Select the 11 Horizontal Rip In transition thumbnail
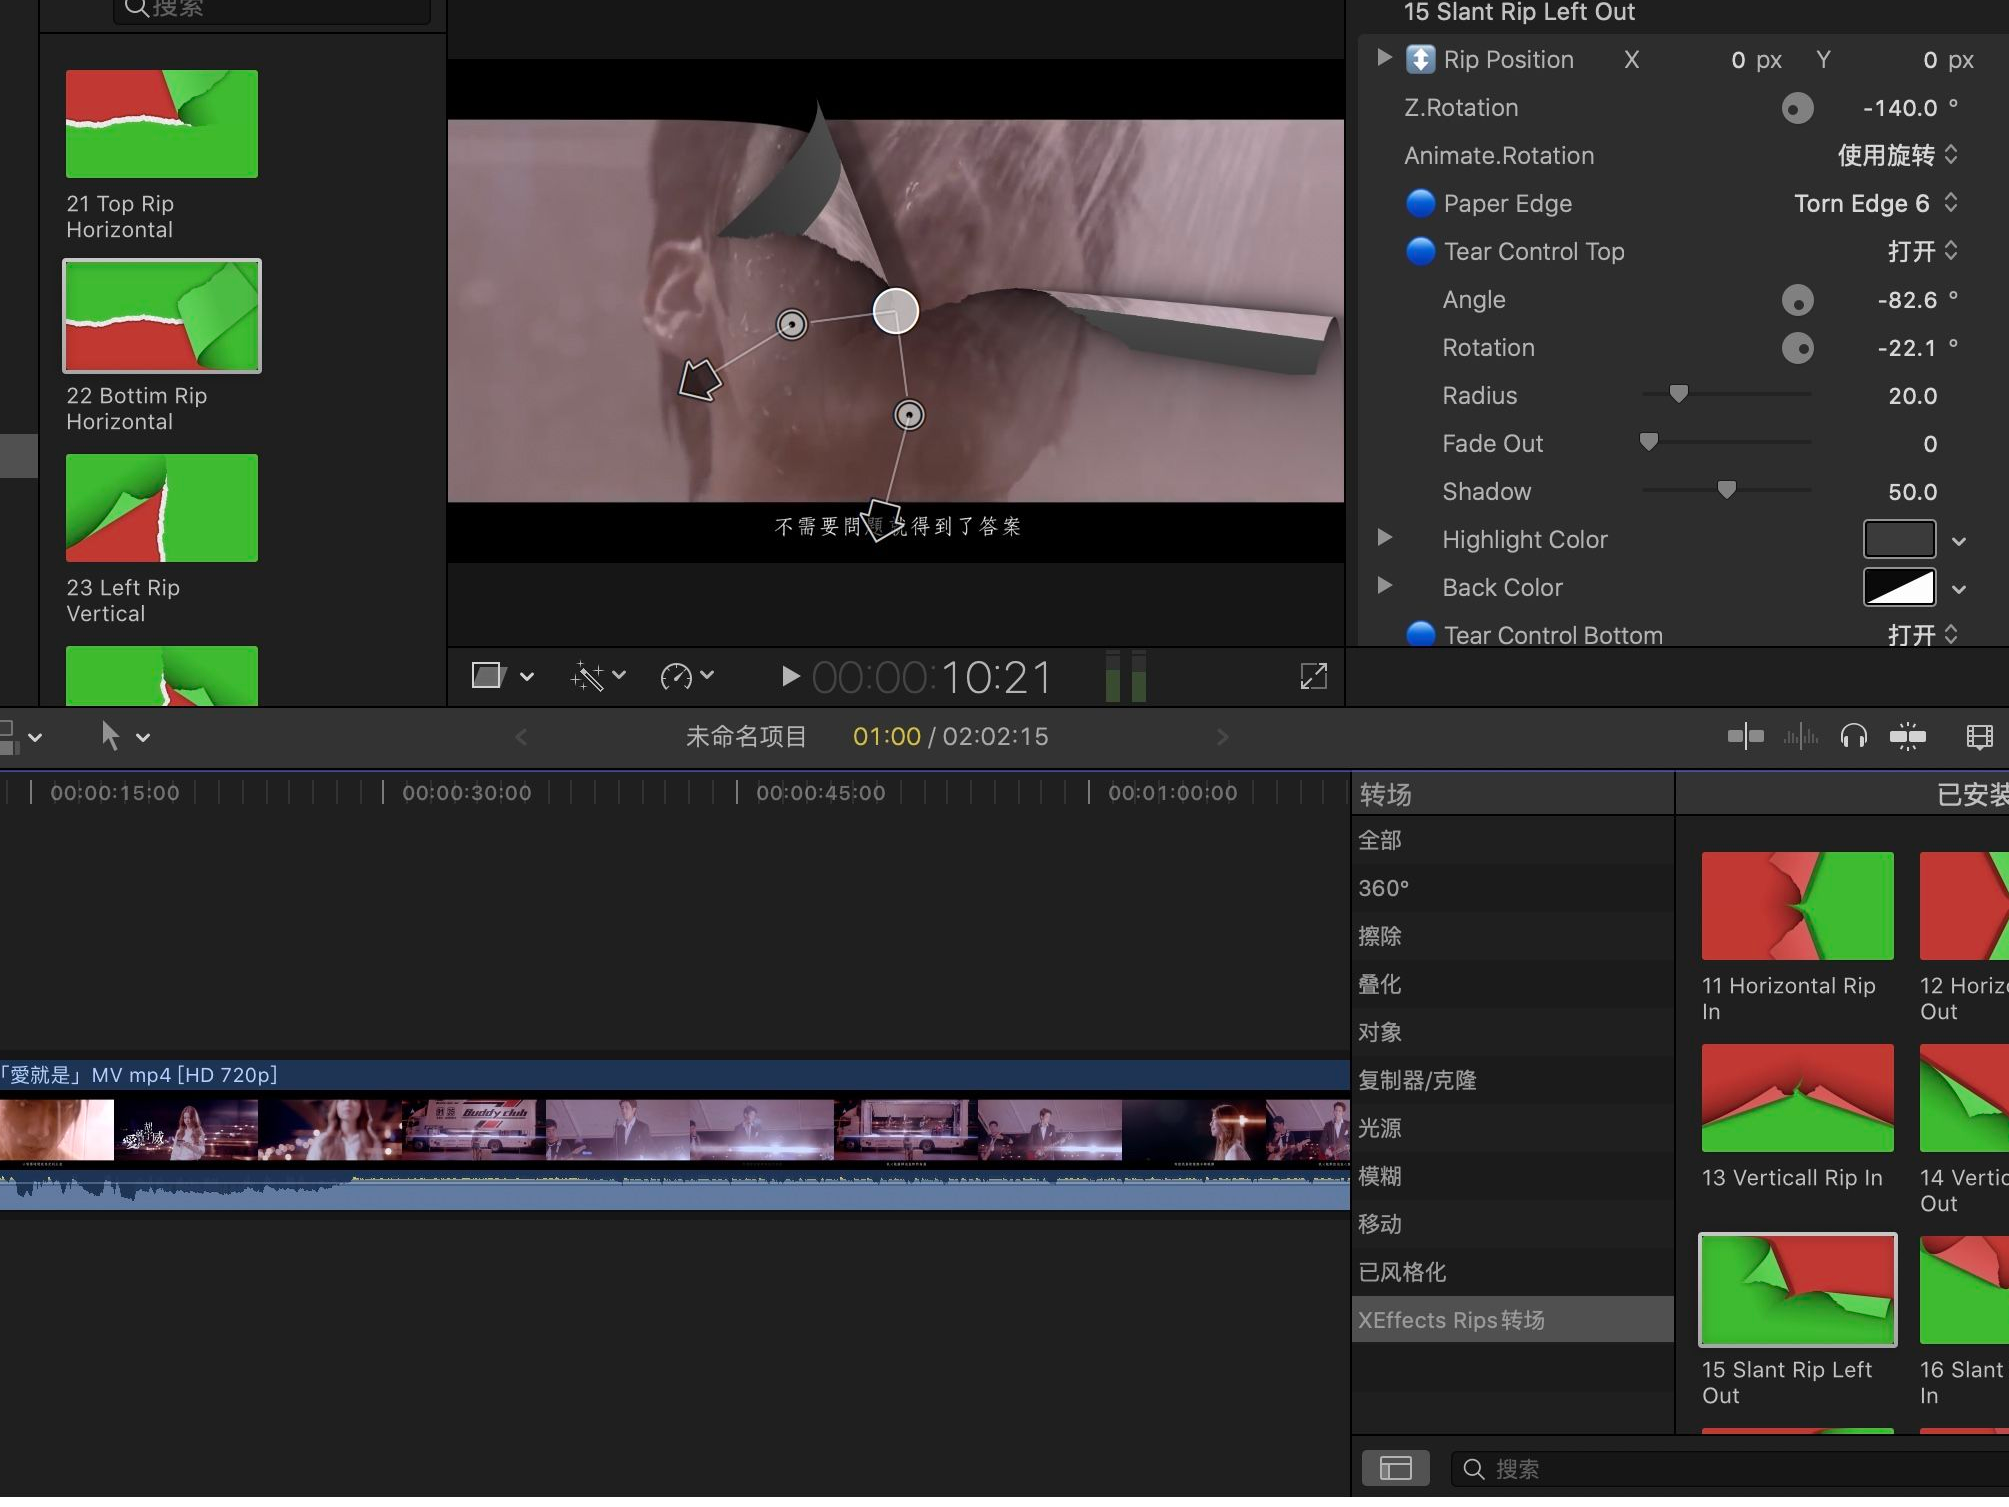The height and width of the screenshot is (1507, 2009). (1796, 905)
